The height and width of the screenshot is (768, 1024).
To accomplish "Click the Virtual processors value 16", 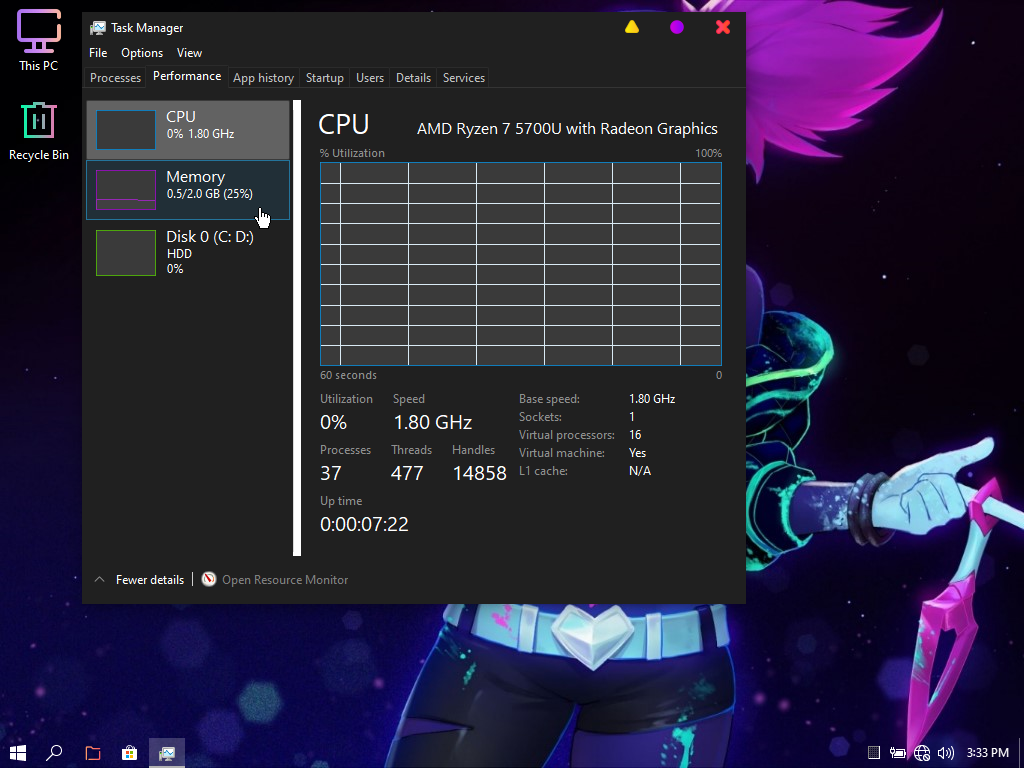I will pyautogui.click(x=635, y=435).
